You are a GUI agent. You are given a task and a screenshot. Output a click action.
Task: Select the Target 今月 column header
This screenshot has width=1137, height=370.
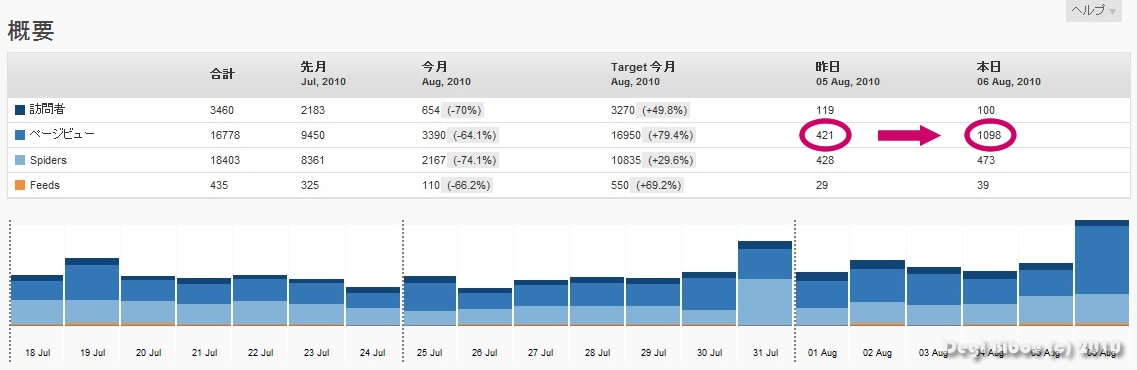(x=643, y=74)
